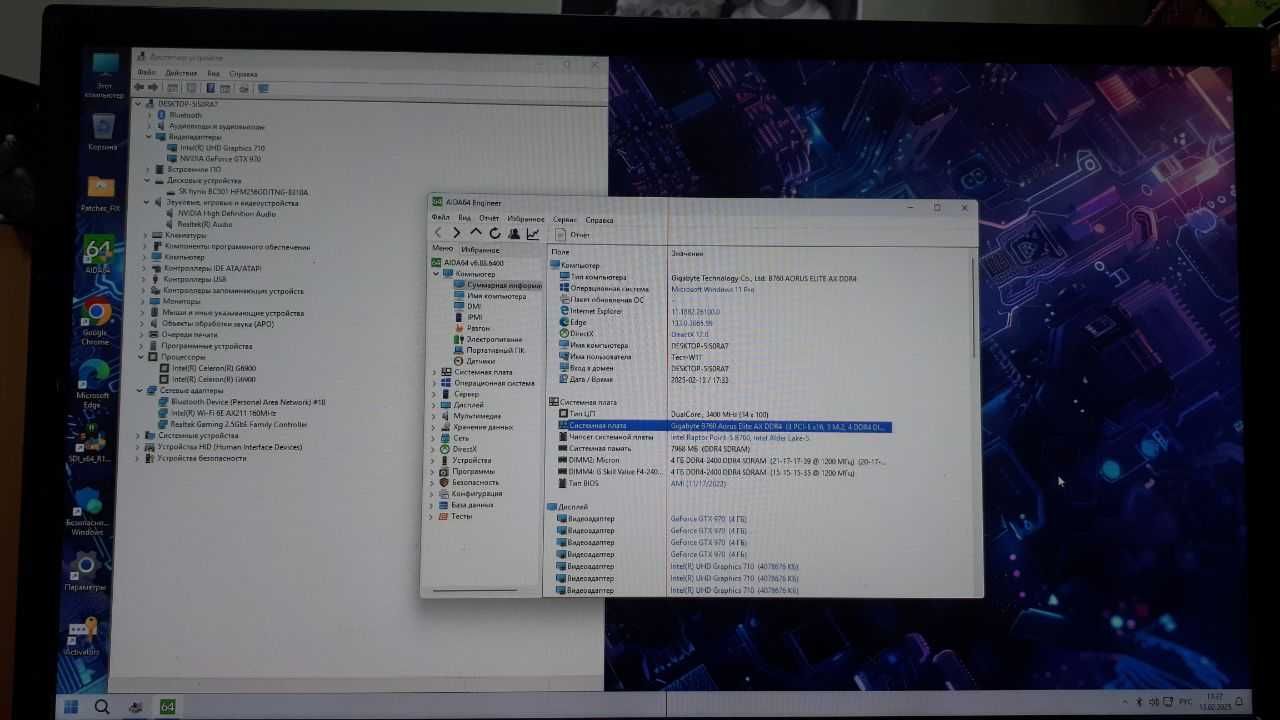
Task: Open the Избранное menu in AIDA64 menu bar
Action: pos(526,218)
